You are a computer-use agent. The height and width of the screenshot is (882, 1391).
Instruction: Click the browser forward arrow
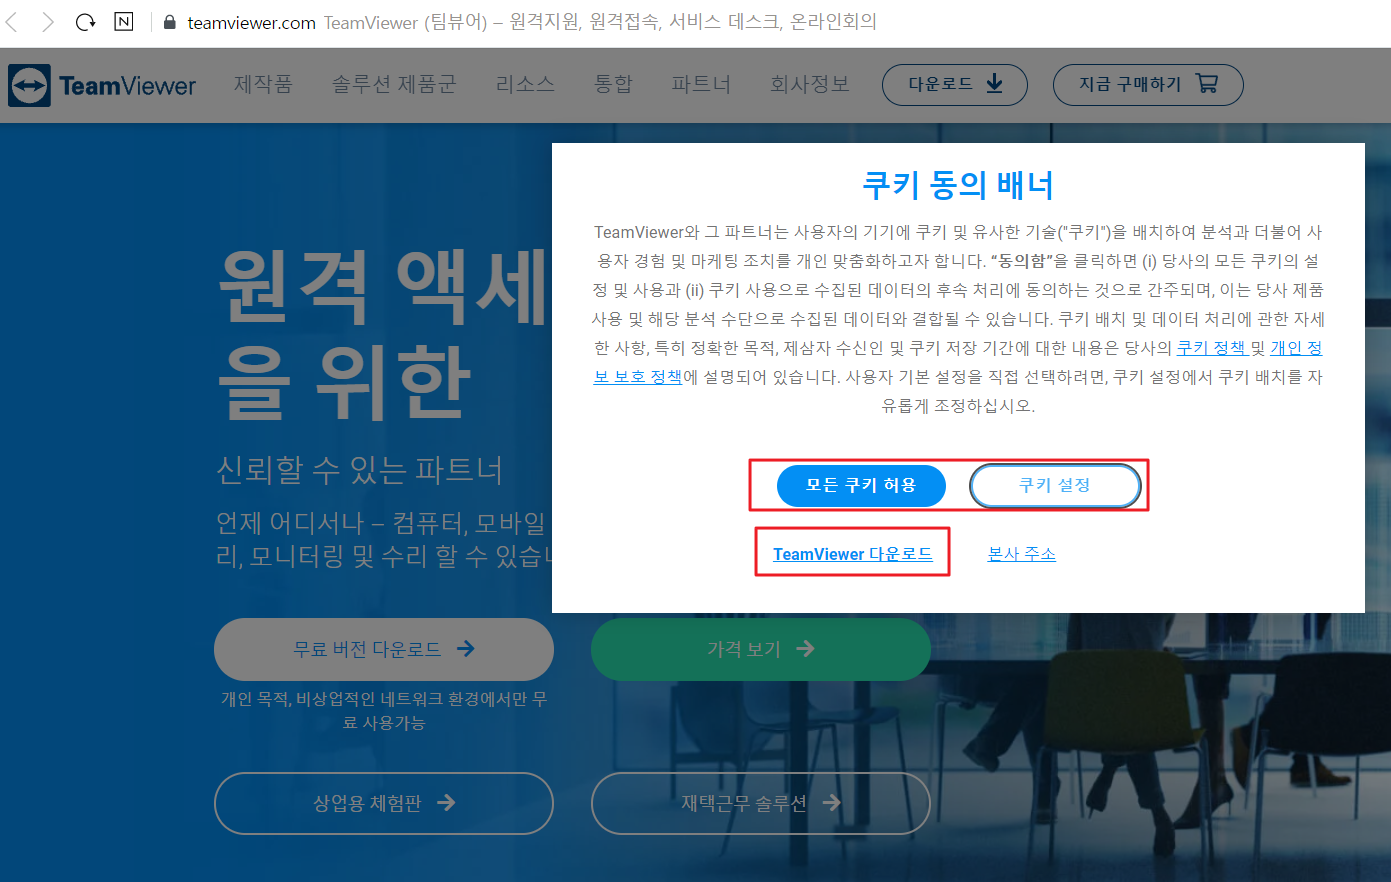coord(47,22)
